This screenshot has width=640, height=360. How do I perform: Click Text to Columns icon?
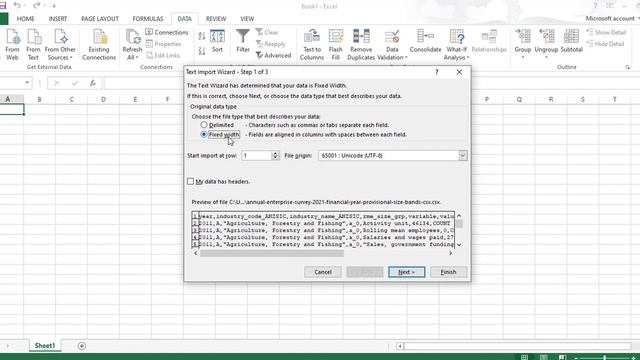pos(312,45)
